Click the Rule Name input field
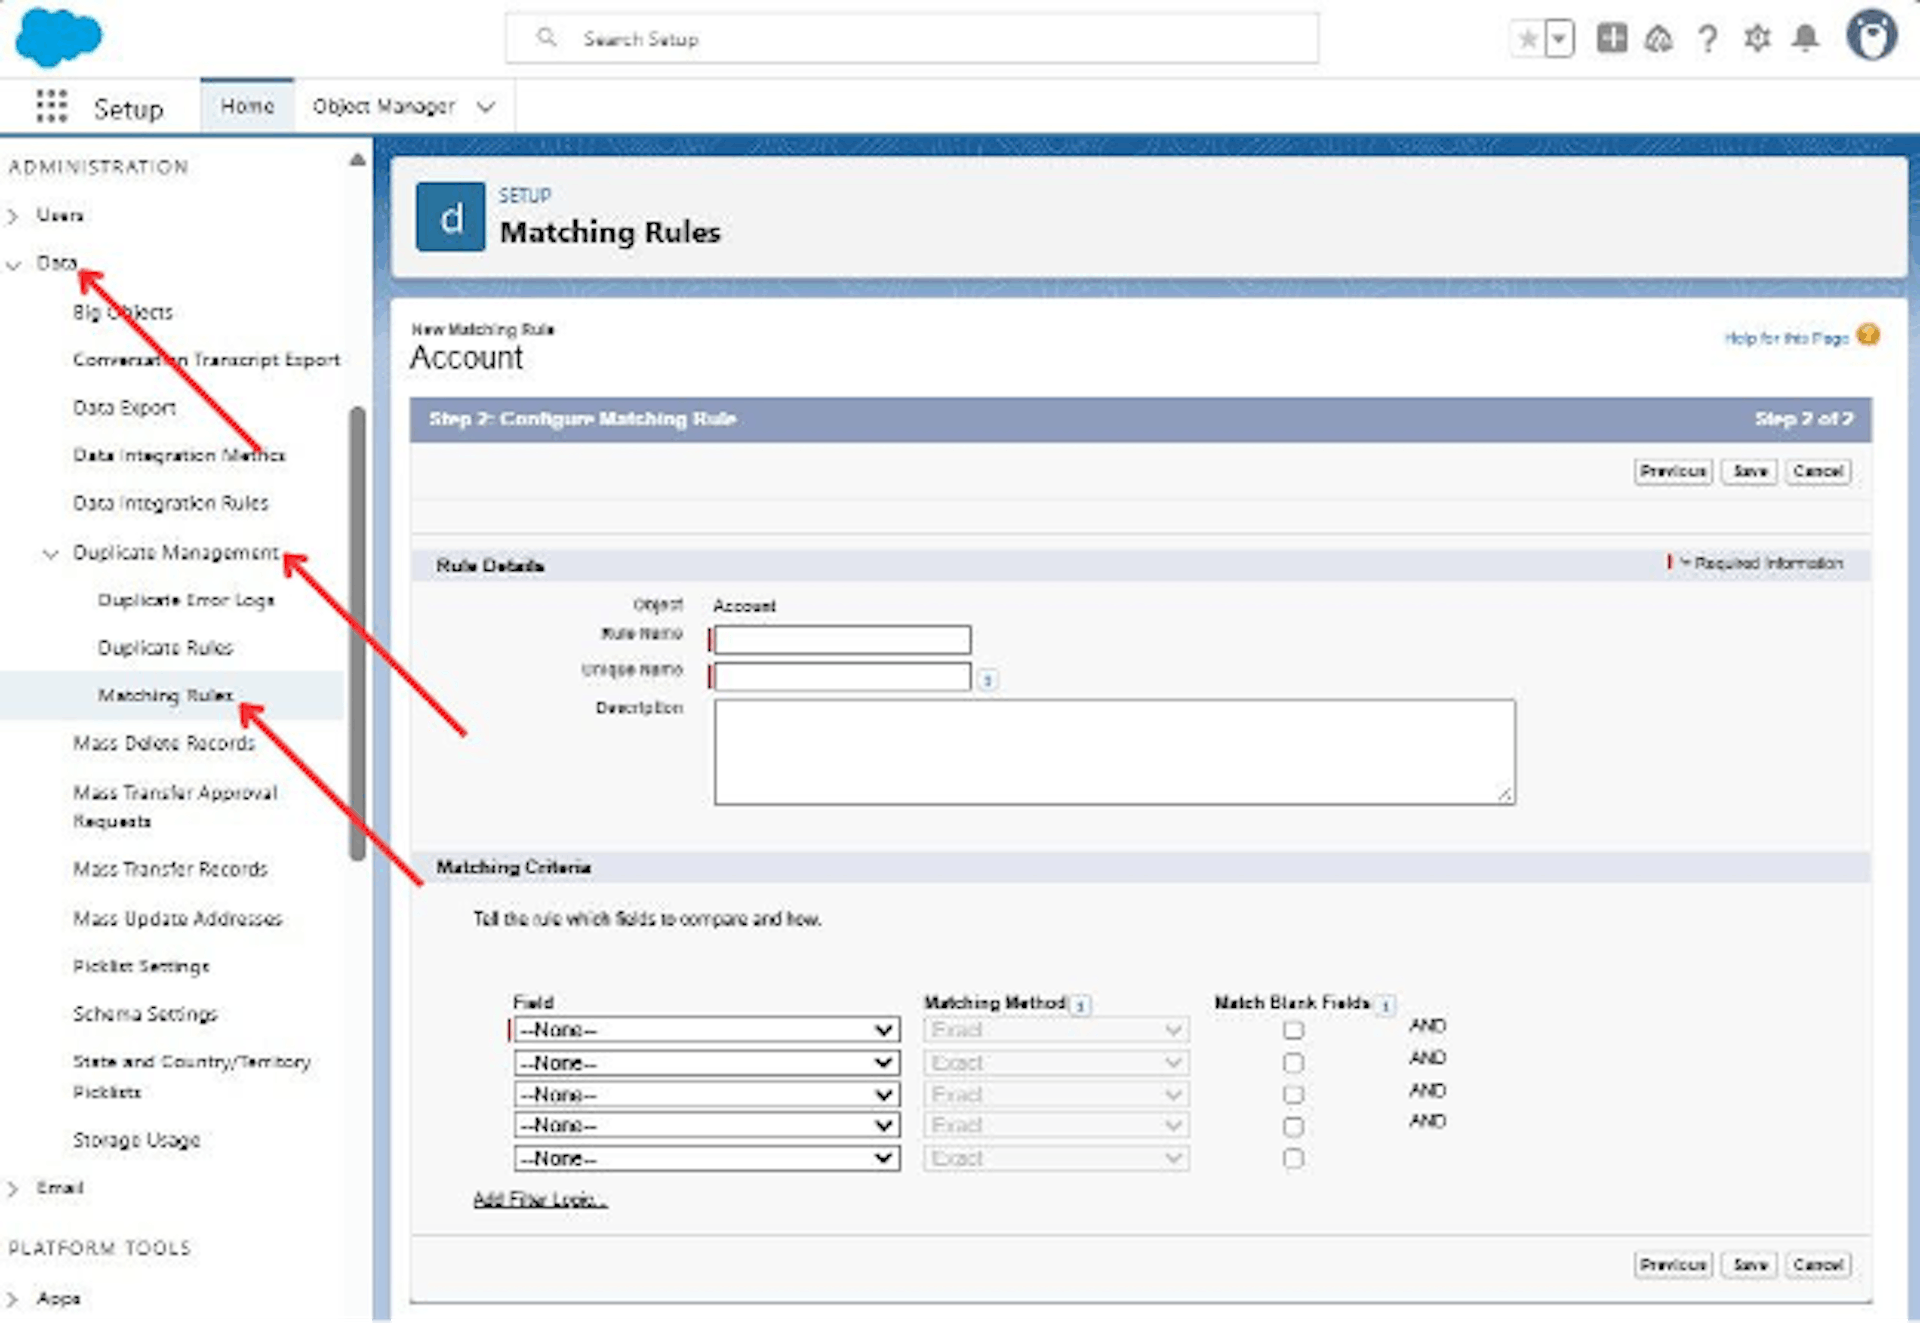 (842, 640)
